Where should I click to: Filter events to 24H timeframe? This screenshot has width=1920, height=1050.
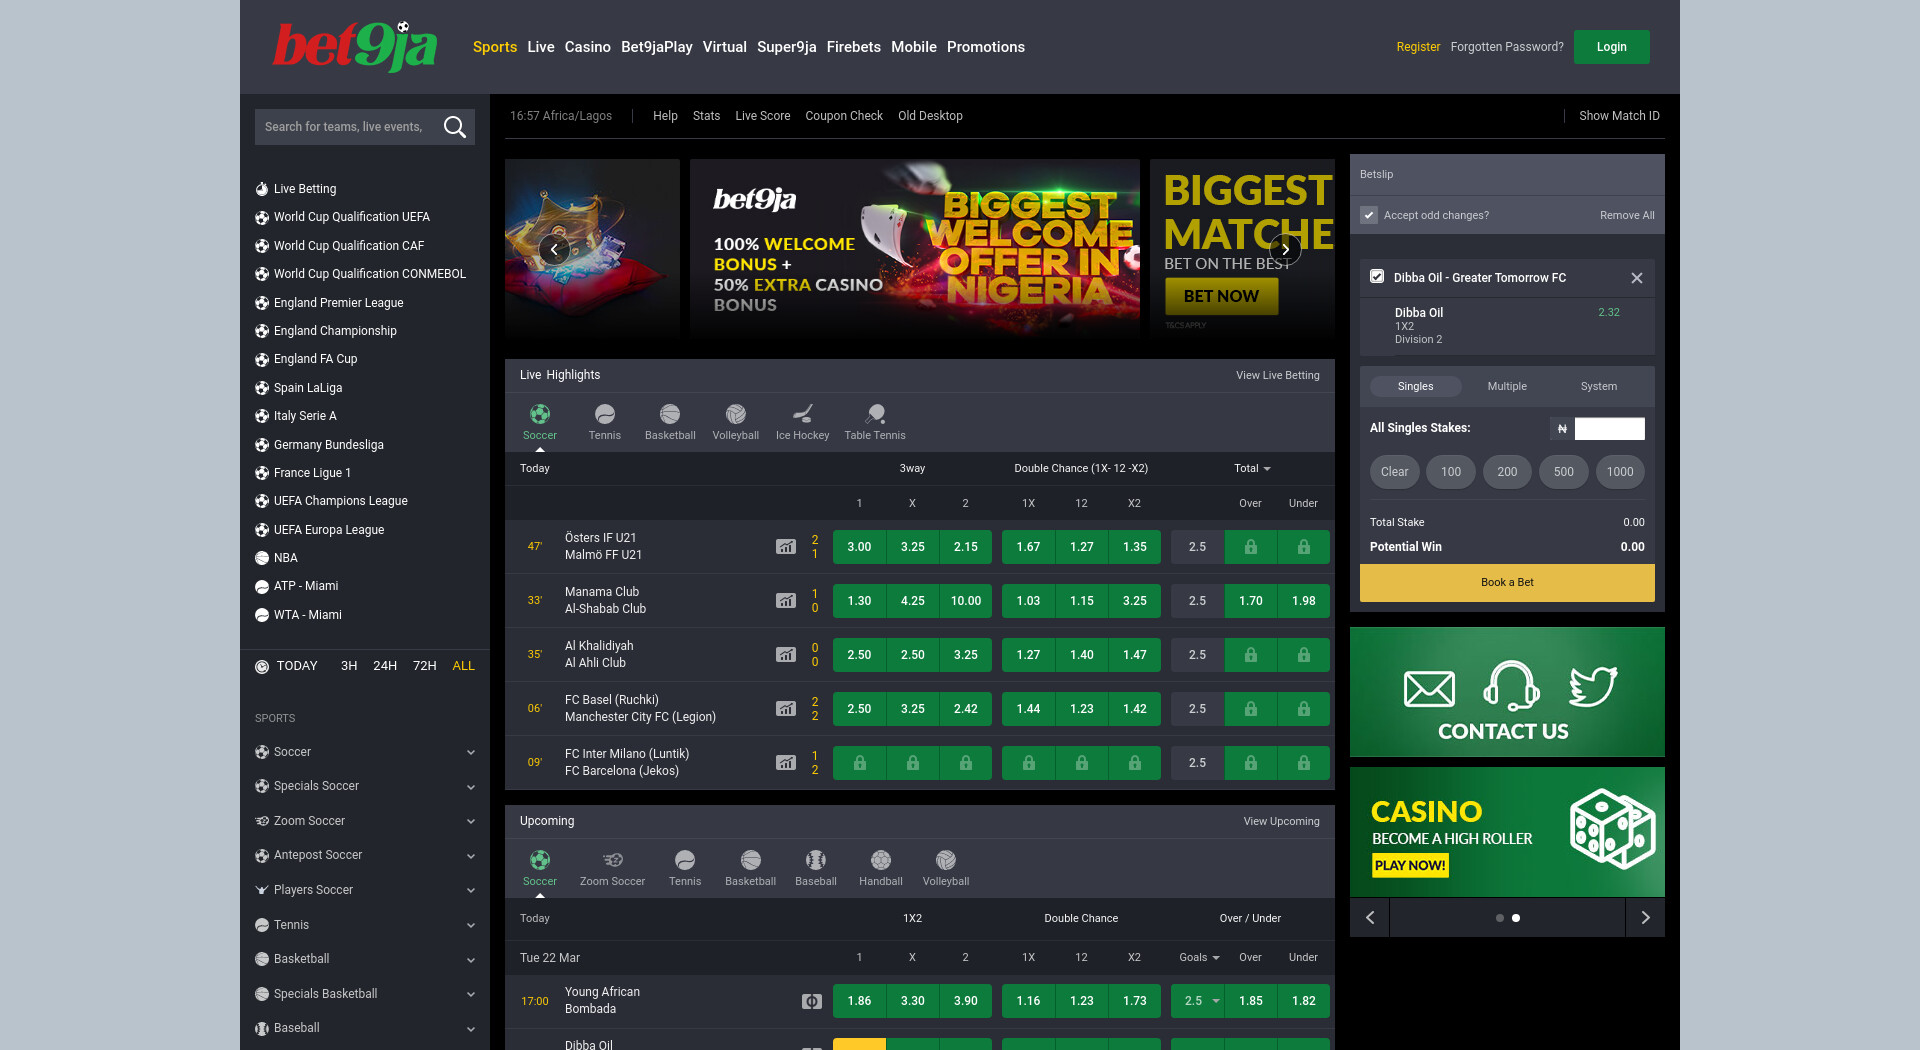[x=385, y=666]
